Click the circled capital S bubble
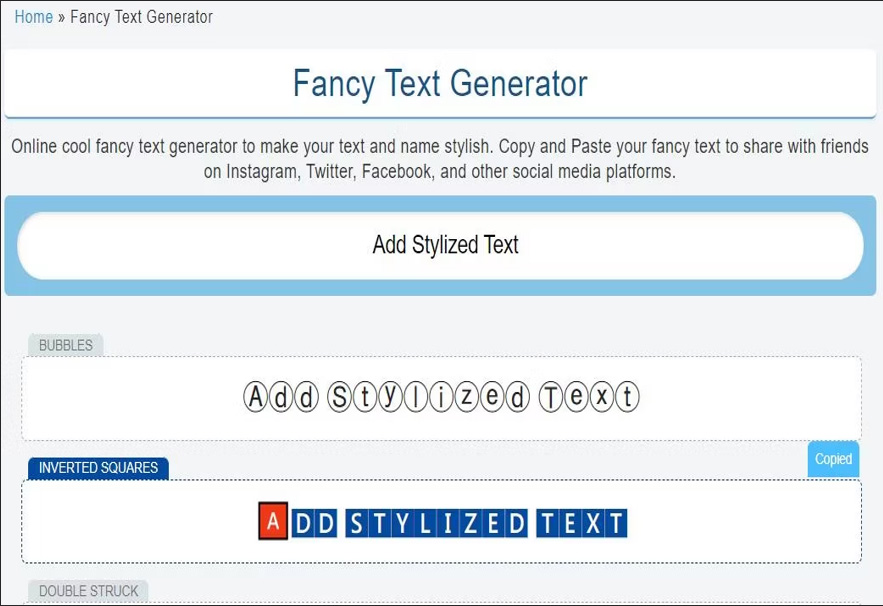 [340, 396]
